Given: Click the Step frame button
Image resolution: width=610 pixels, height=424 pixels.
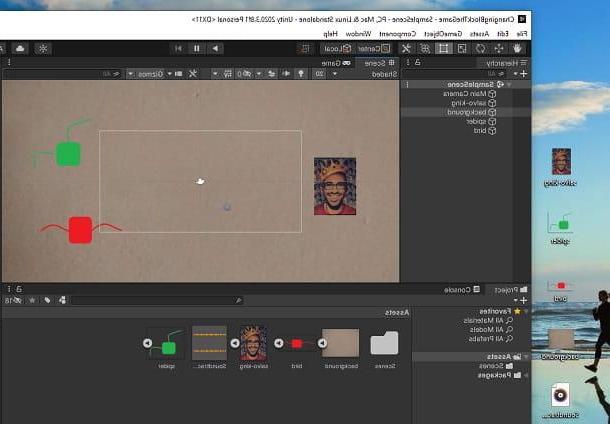Looking at the screenshot, I should [x=179, y=49].
